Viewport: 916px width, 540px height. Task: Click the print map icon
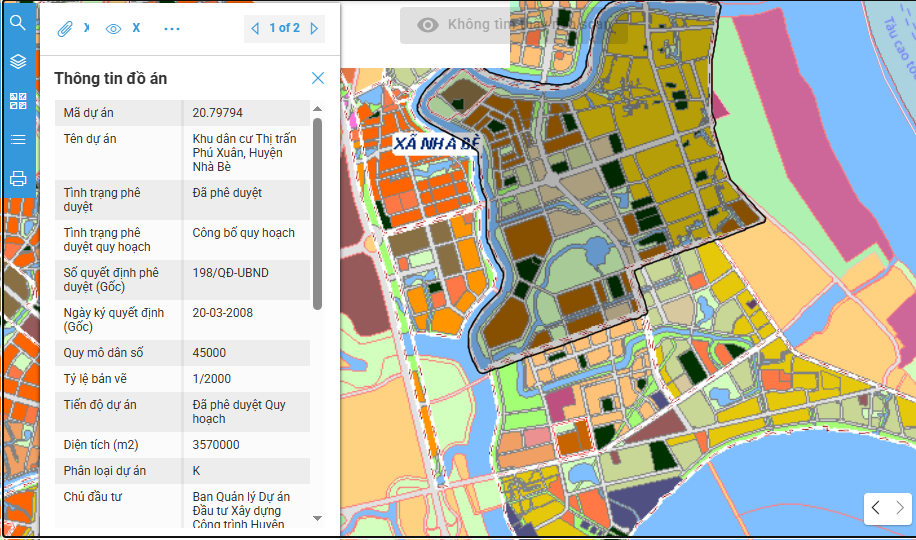(17, 179)
